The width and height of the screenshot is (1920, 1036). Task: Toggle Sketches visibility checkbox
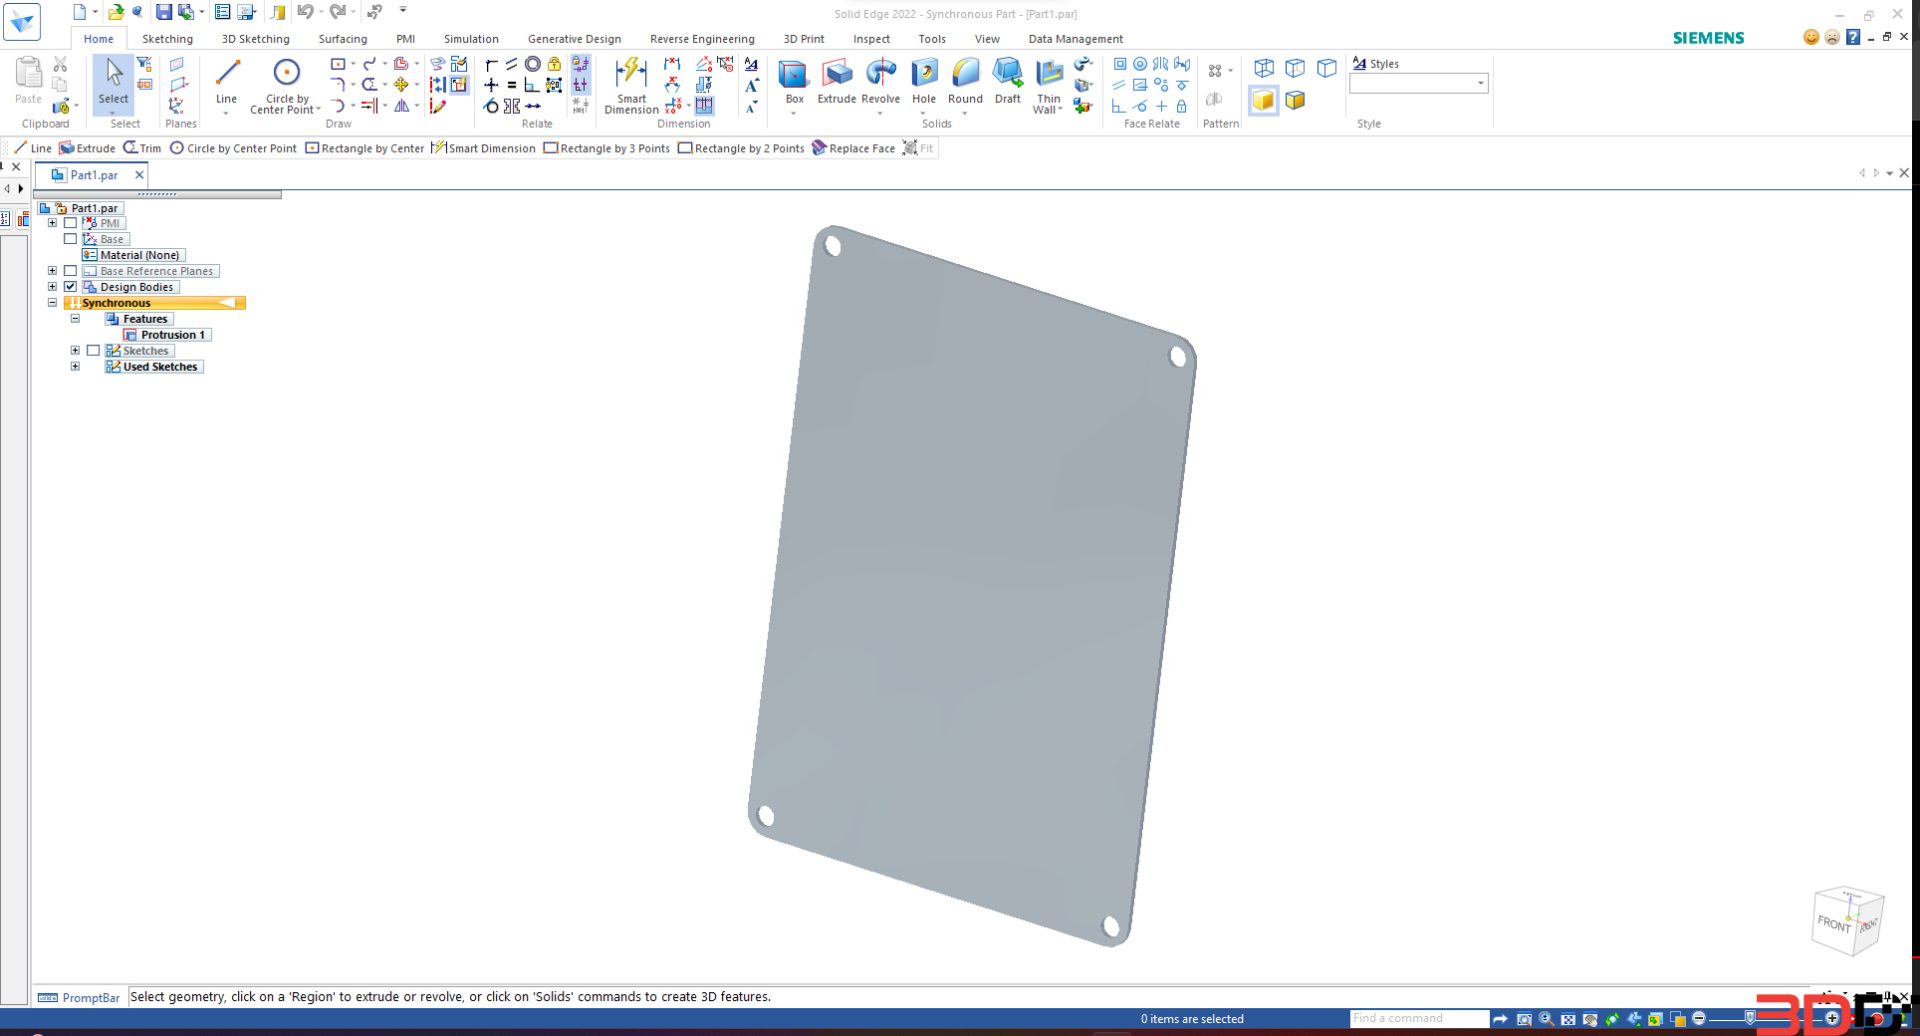[x=93, y=351]
